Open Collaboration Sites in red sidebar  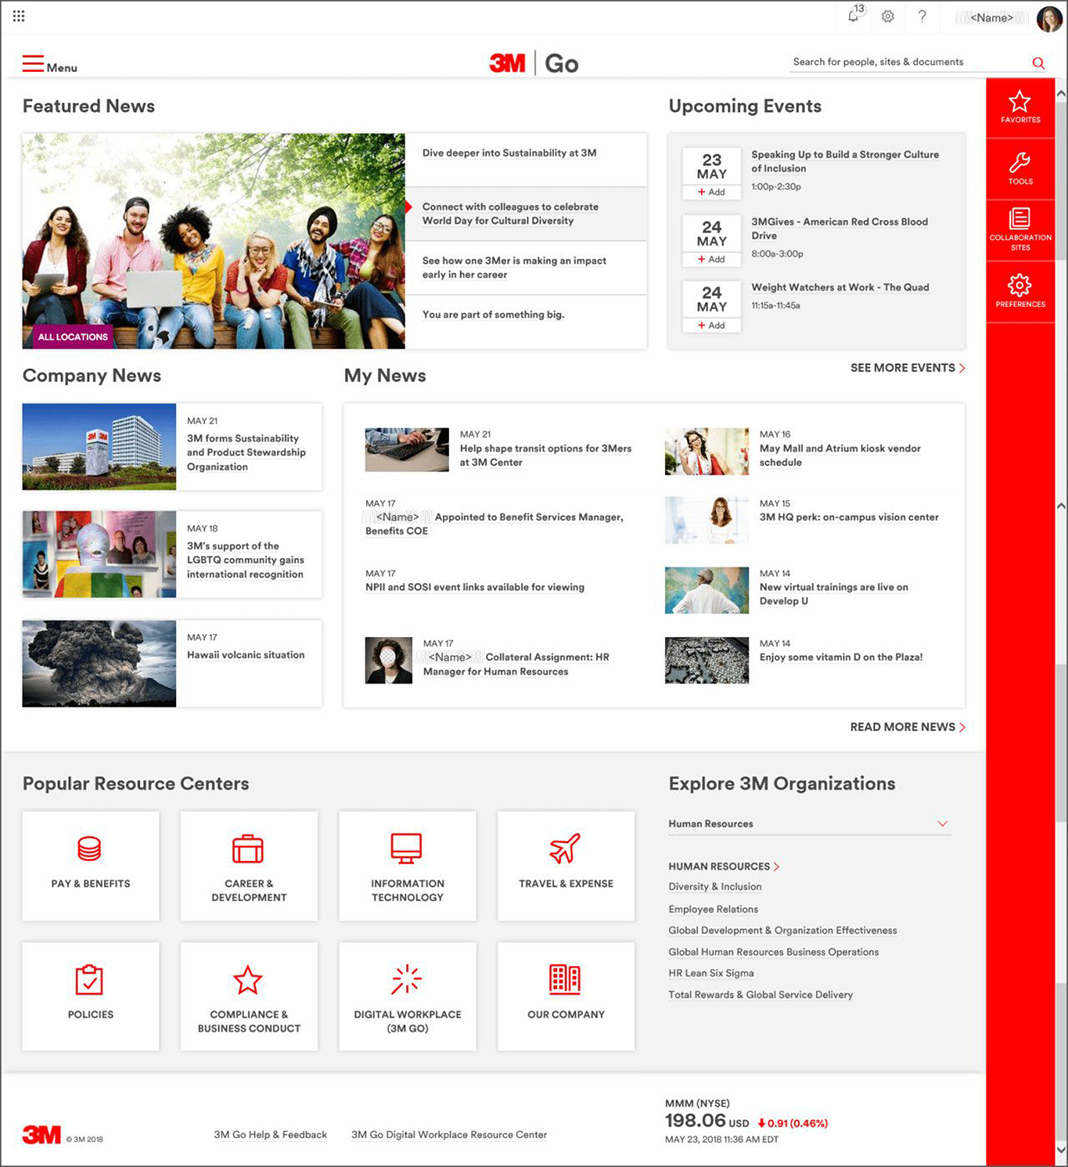(1019, 228)
